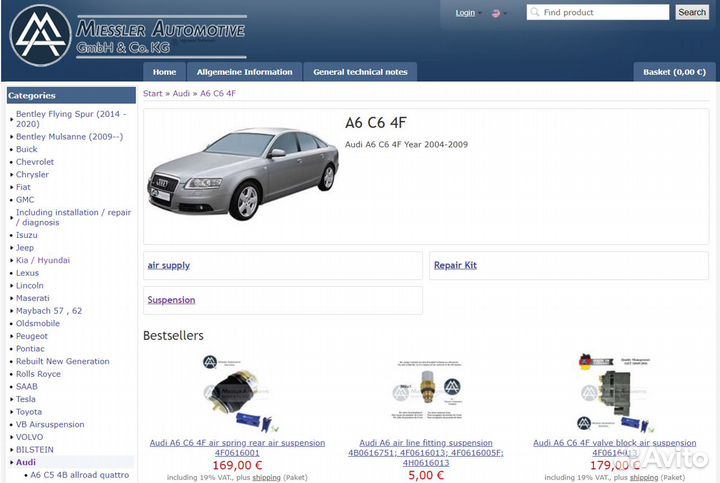
Task: Open the Basket (0,00 €)
Action: [x=674, y=72]
